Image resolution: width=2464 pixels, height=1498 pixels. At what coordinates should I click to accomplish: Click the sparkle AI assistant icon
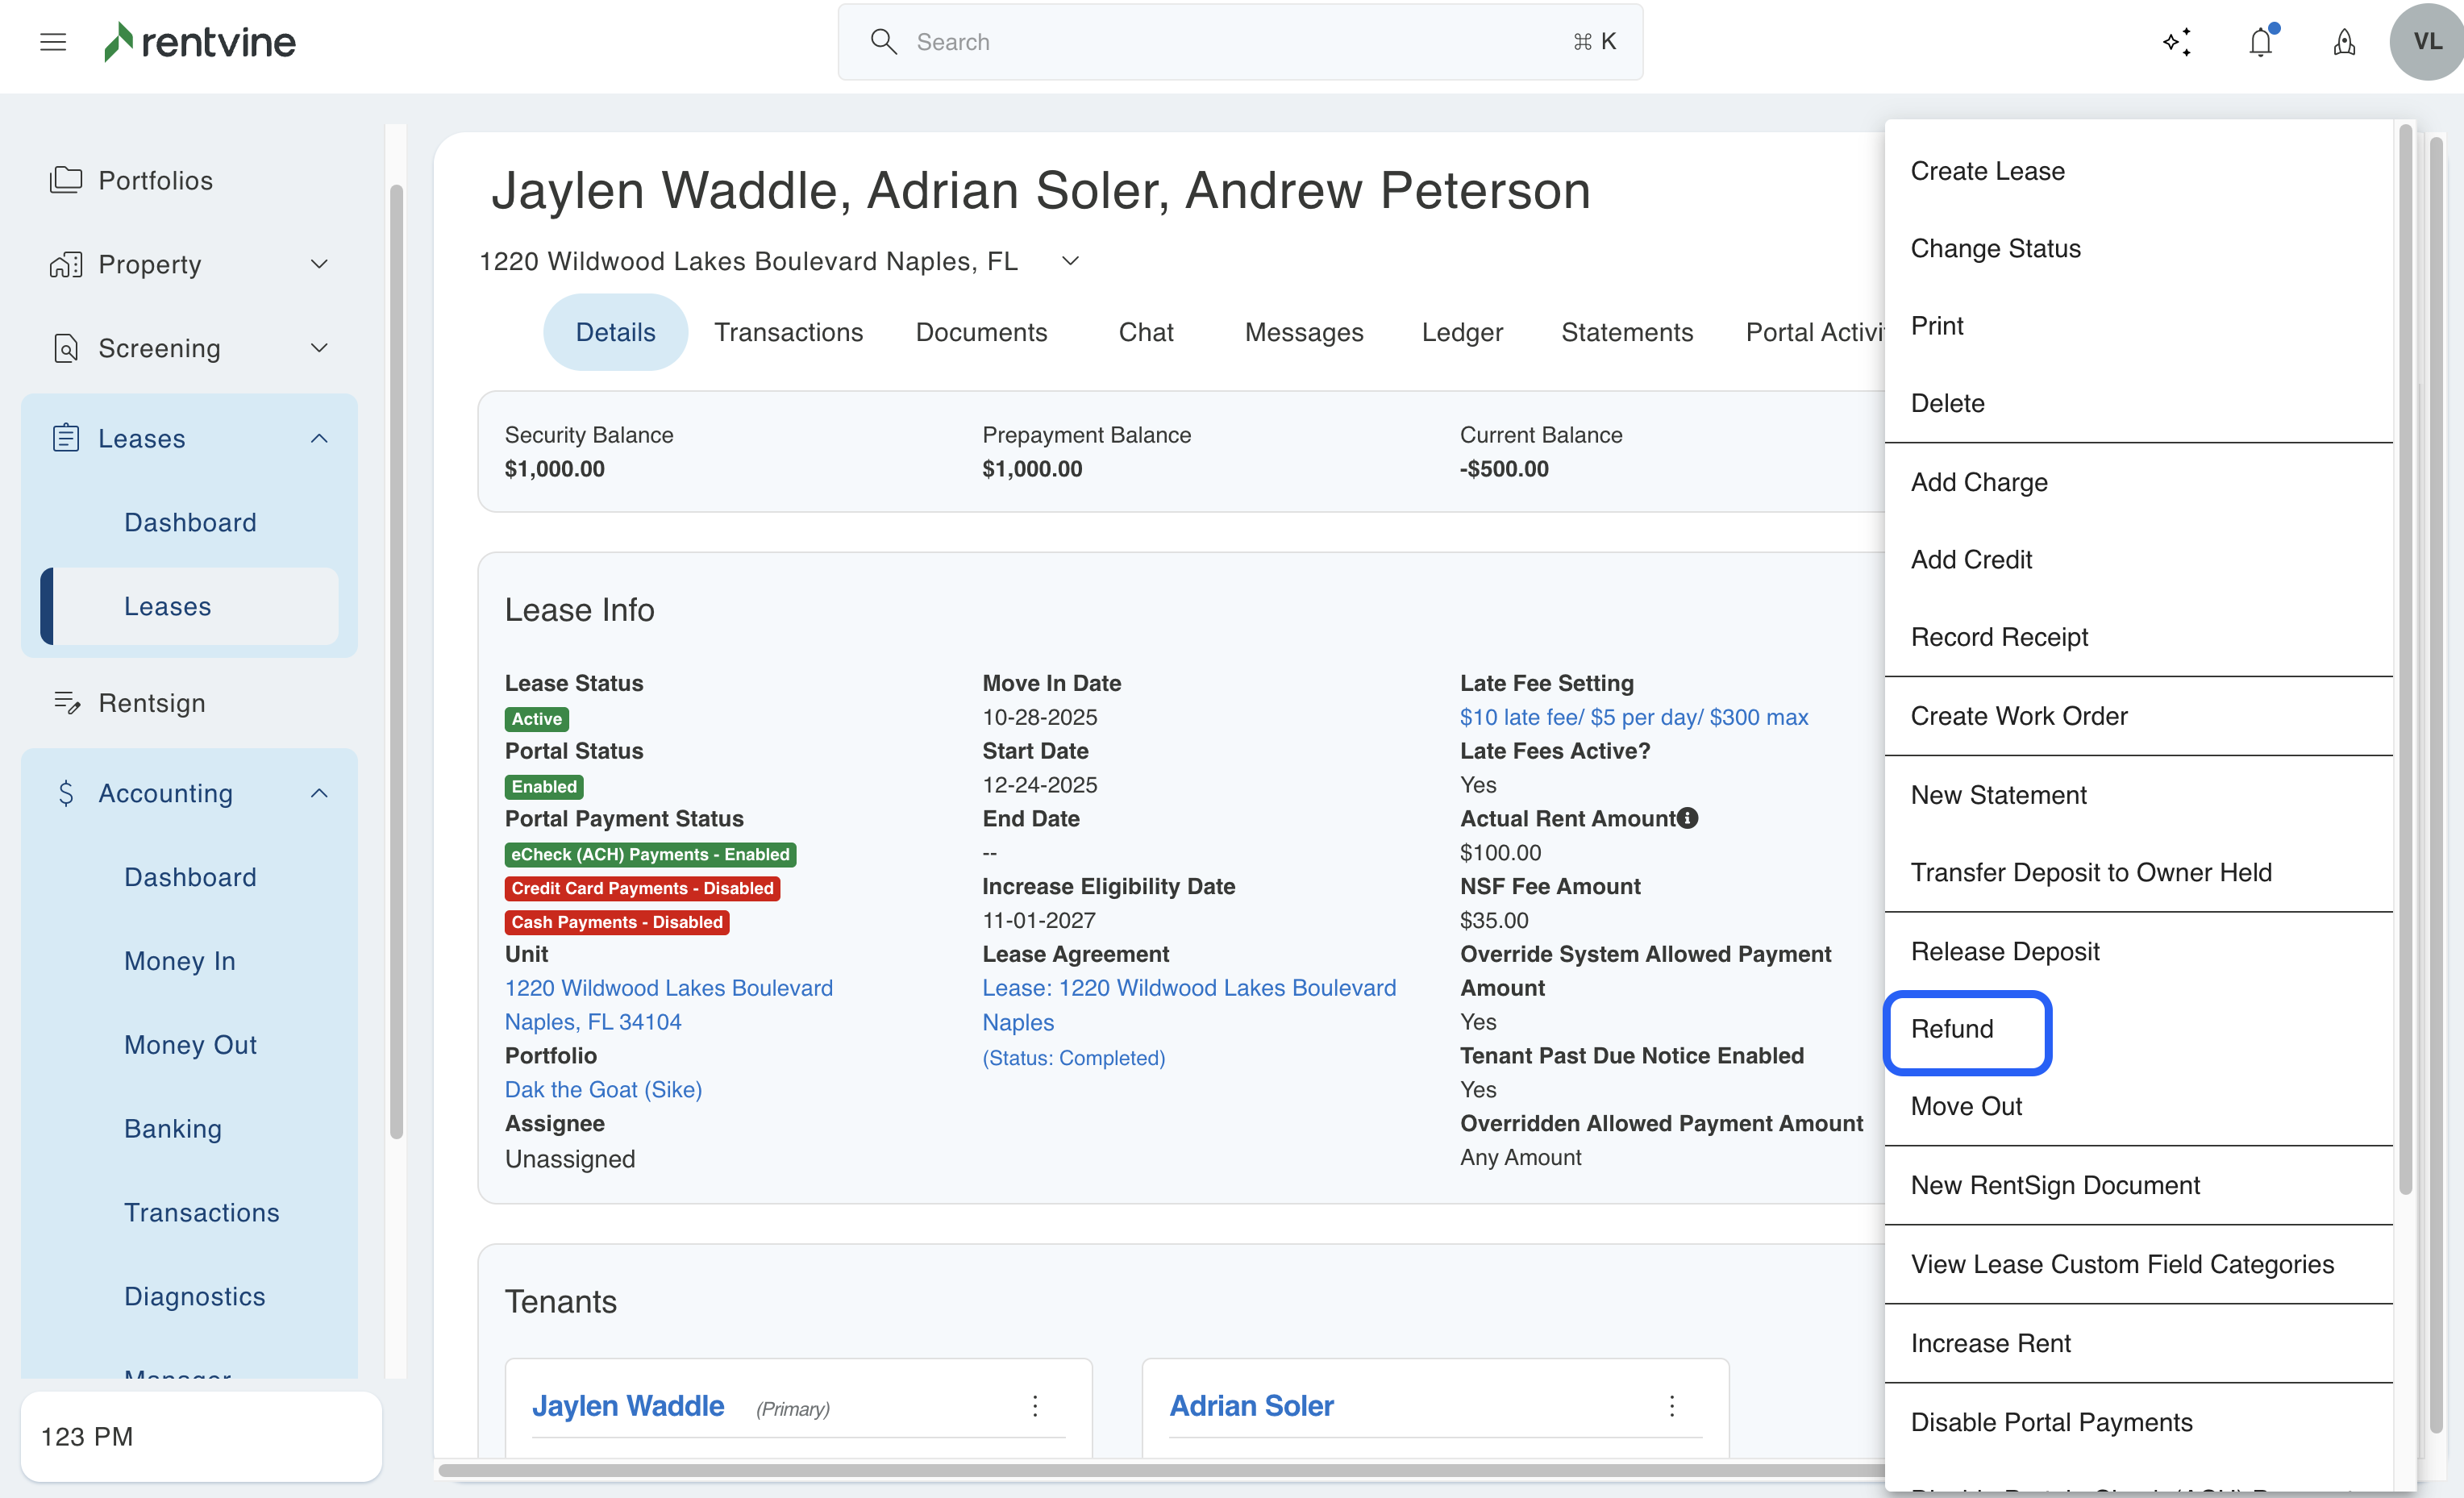[x=2177, y=42]
